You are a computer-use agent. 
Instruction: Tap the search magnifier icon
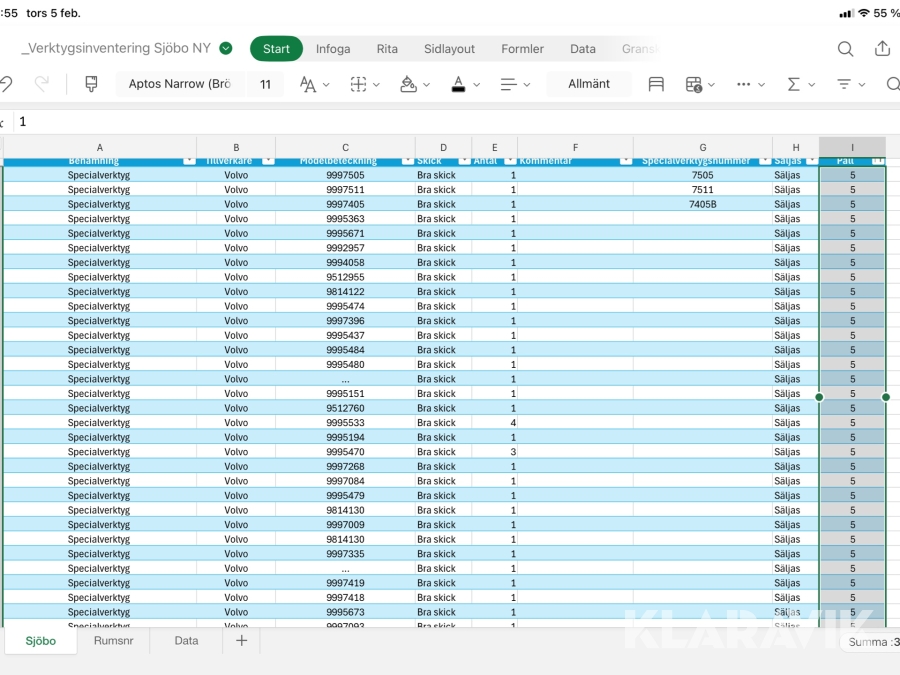tap(845, 49)
